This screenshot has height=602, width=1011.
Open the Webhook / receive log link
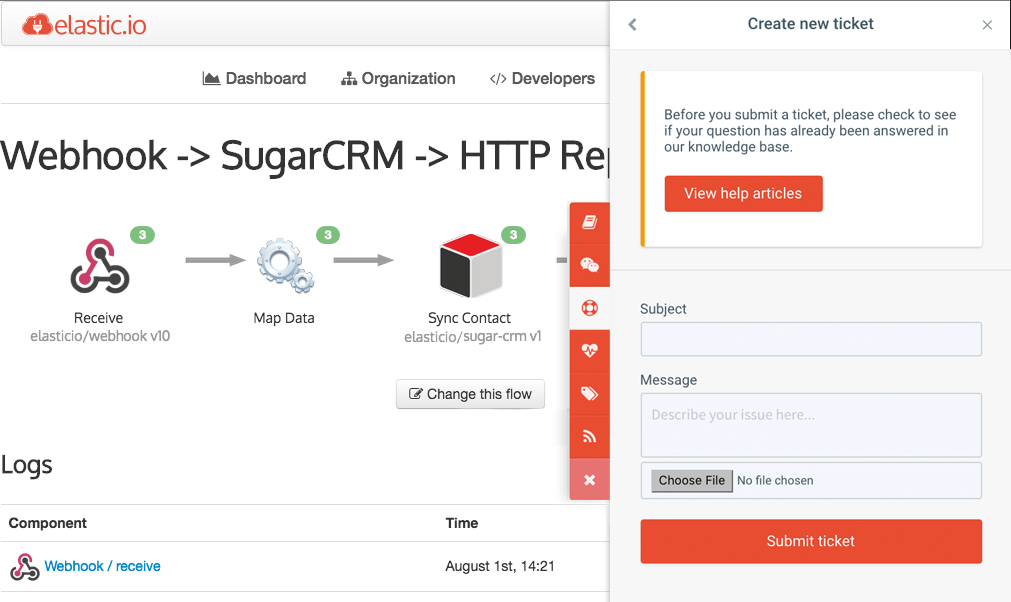point(103,566)
